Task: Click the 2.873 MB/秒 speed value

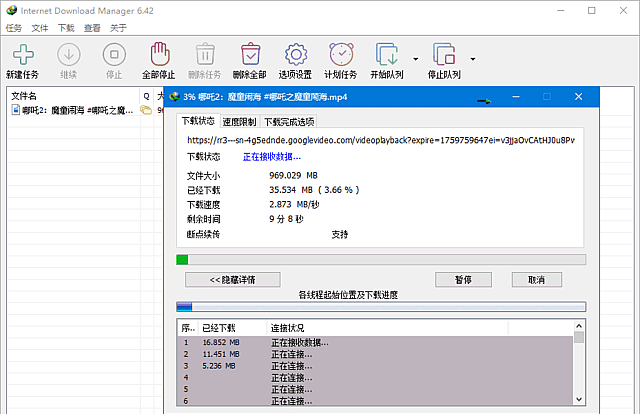Action: tap(294, 205)
